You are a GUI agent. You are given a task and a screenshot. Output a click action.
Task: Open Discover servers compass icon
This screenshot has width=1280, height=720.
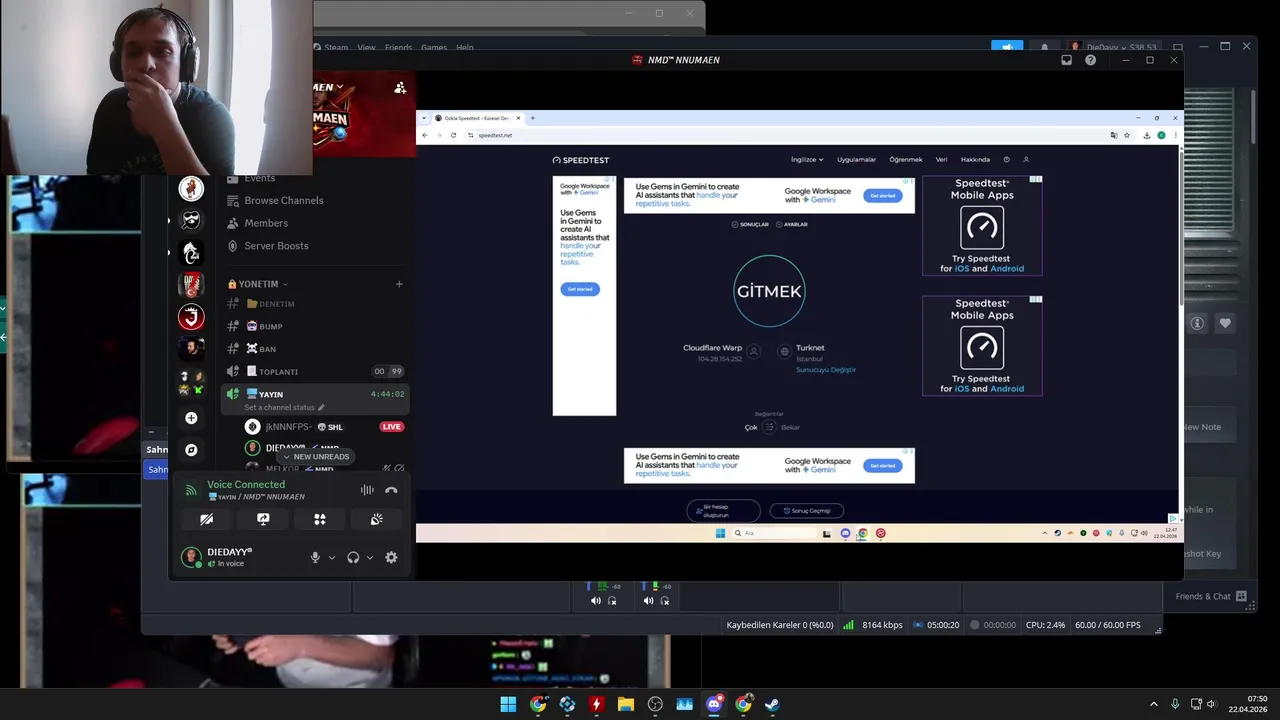click(191, 450)
